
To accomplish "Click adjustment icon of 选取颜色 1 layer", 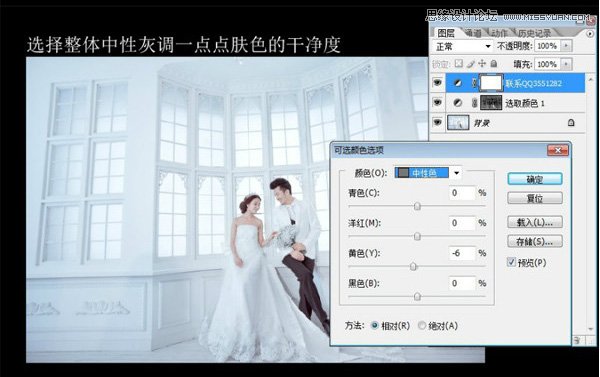I will pyautogui.click(x=457, y=103).
